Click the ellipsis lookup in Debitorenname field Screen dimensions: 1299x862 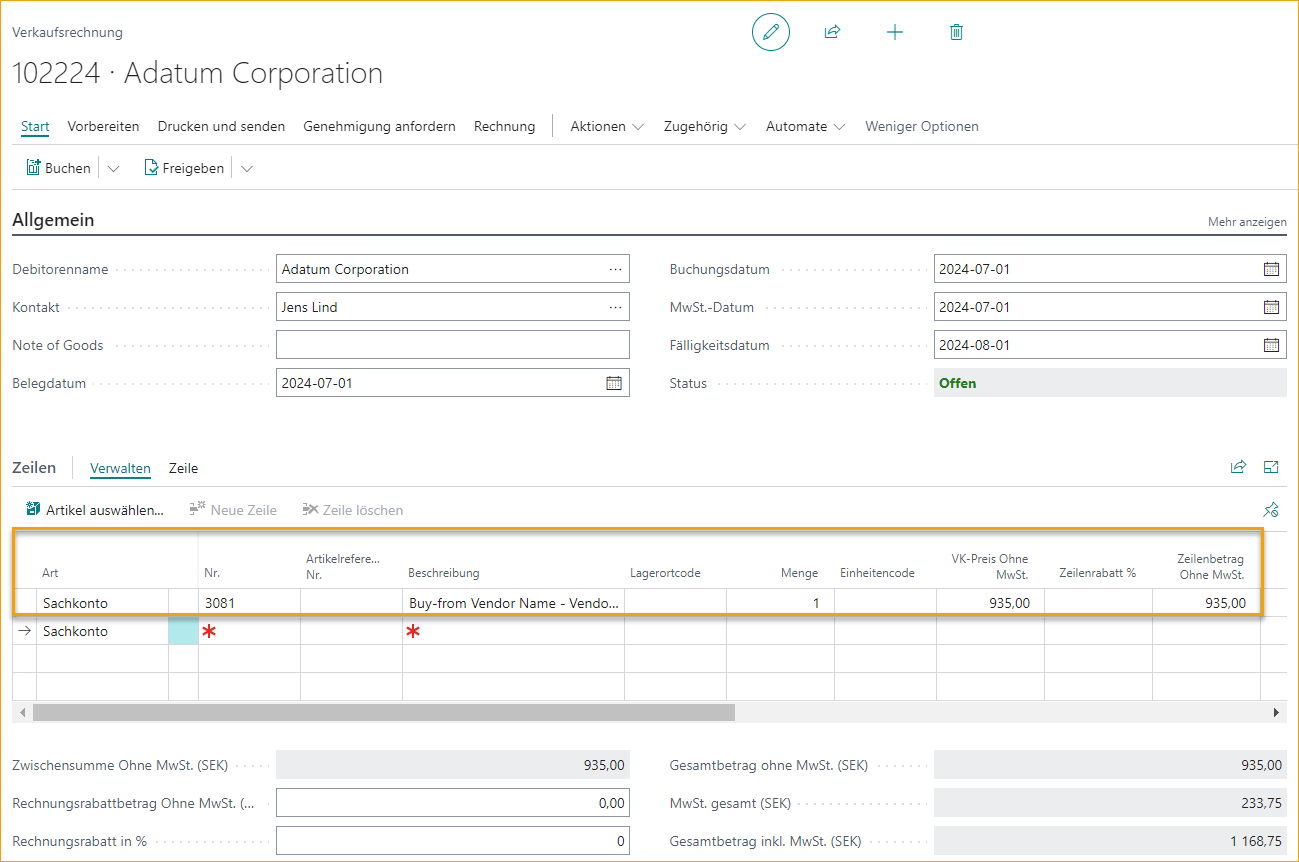615,269
